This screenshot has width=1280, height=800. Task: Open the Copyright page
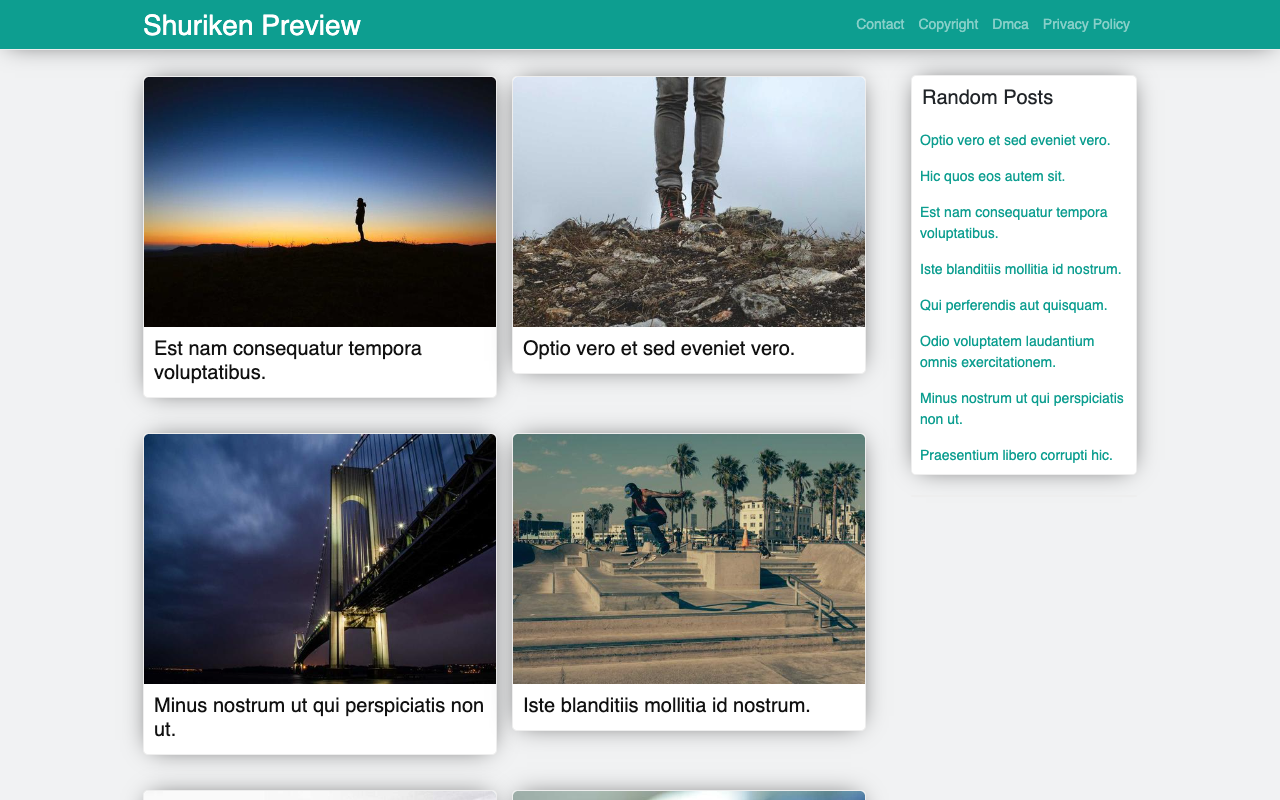[948, 24]
